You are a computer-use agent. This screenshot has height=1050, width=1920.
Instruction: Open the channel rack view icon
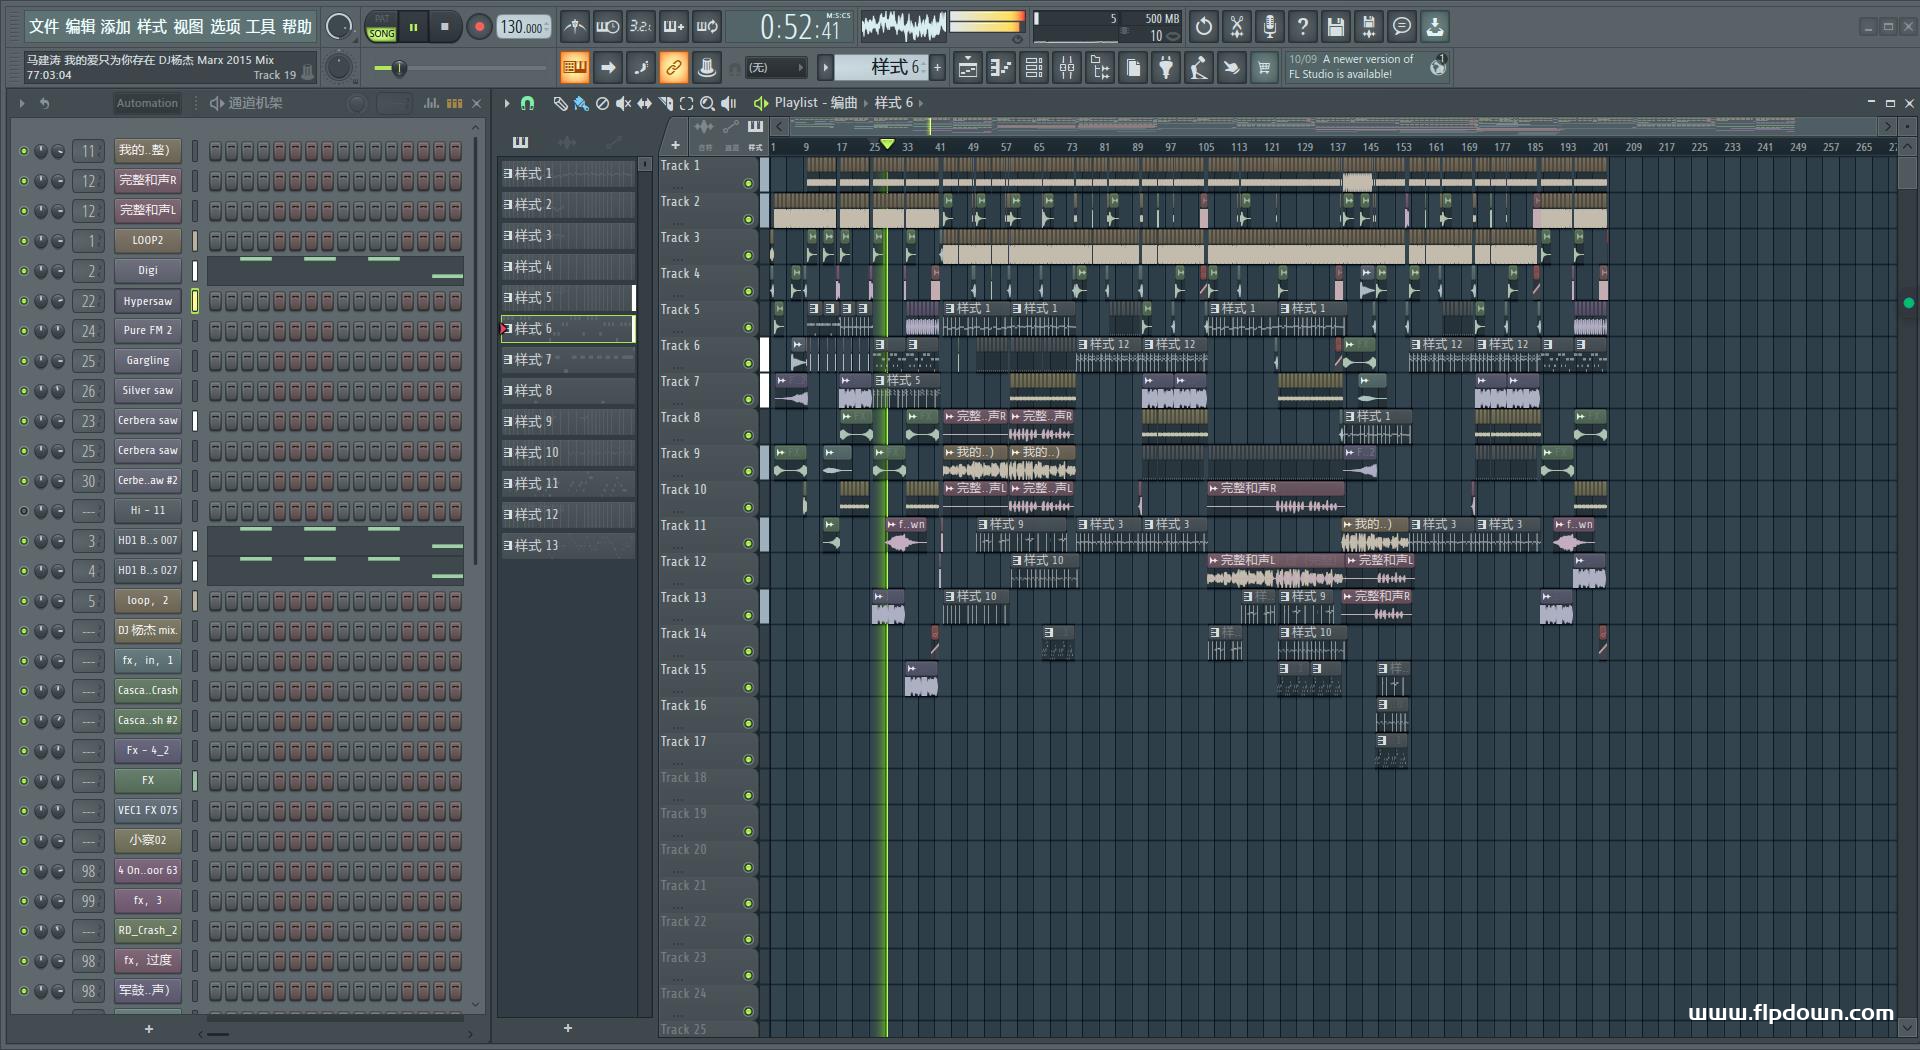tap(1034, 67)
